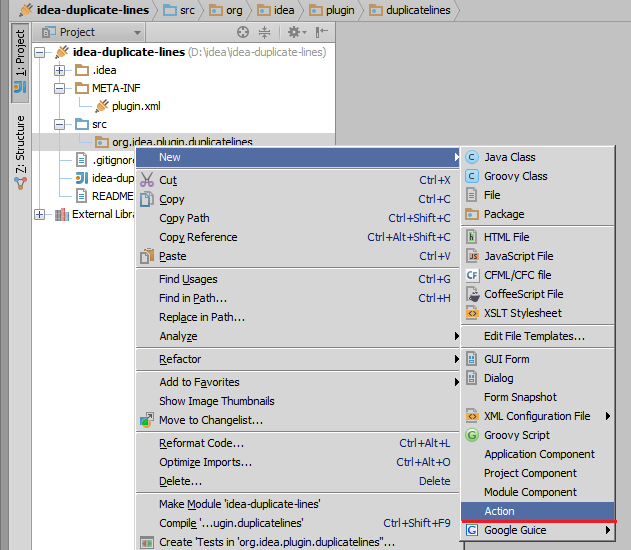Collapse the META-INF folder node
This screenshot has width=631, height=550.
point(60,88)
